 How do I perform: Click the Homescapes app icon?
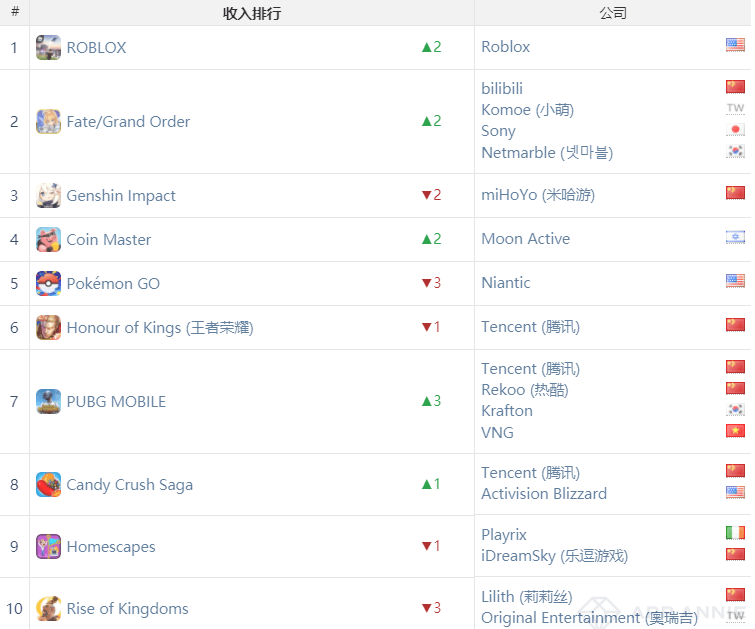click(x=48, y=547)
